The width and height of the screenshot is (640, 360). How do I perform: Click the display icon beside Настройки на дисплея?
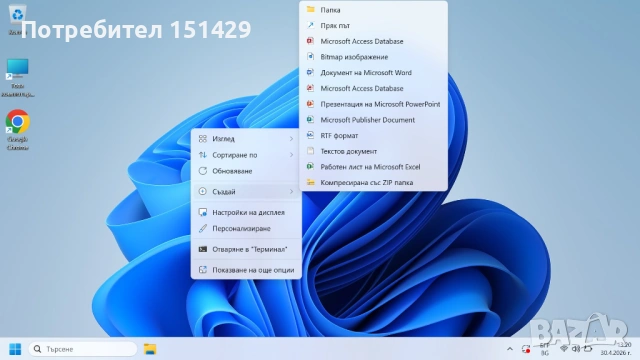[x=202, y=212]
